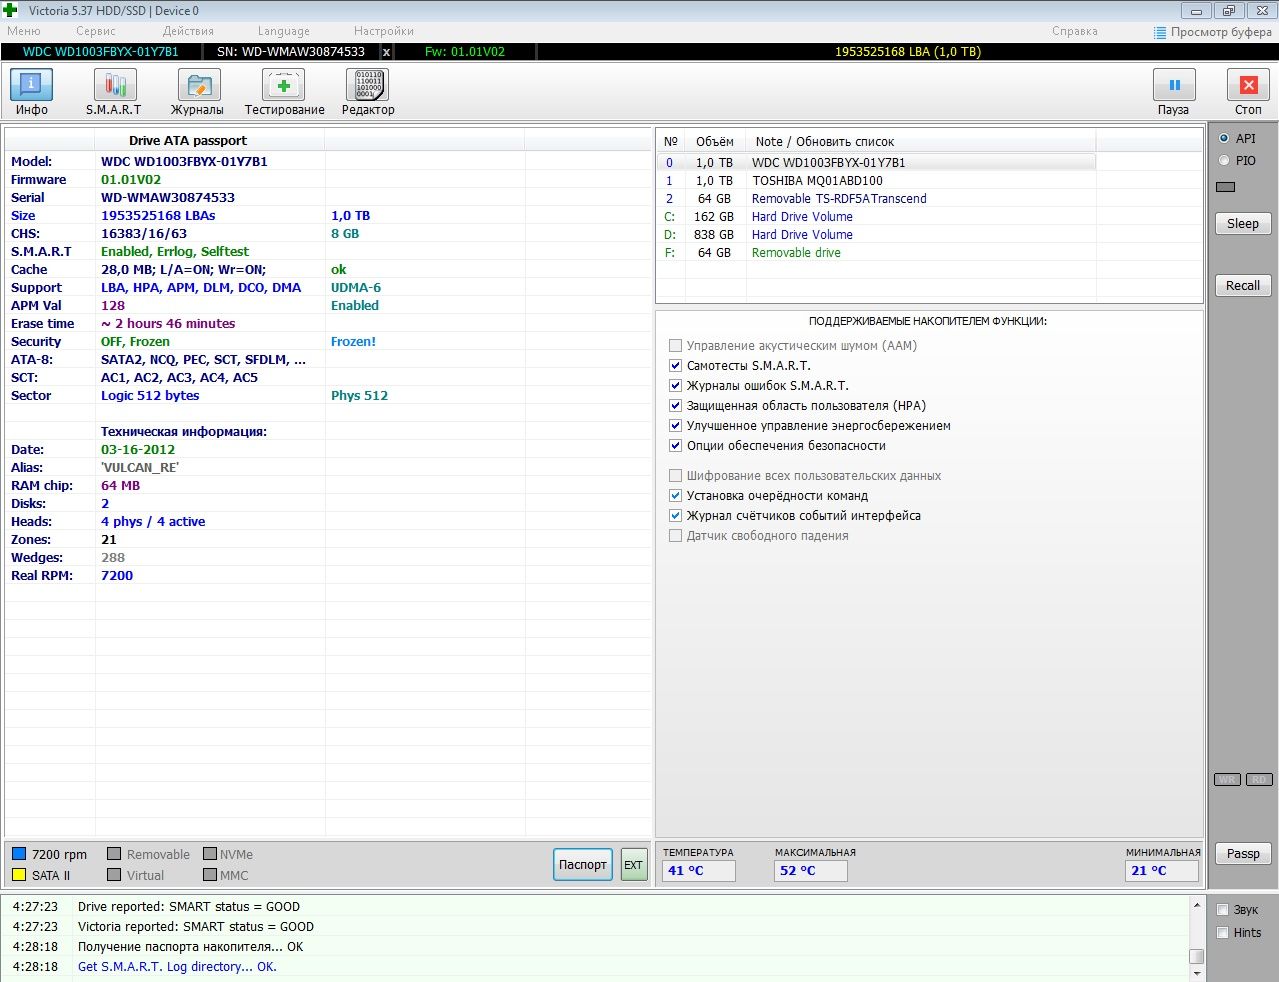This screenshot has height=982, width=1279.
Task: Toggle Опции обеспечения безопасности checkbox
Action: [675, 446]
